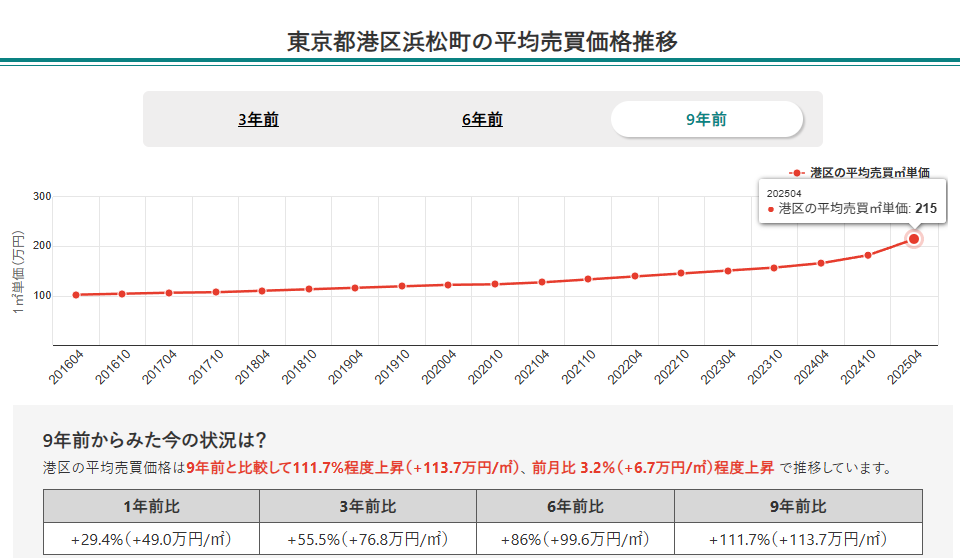
Task: Click the 東京都港区浜松町の平均売買価格推移 page heading
Action: [x=482, y=42]
